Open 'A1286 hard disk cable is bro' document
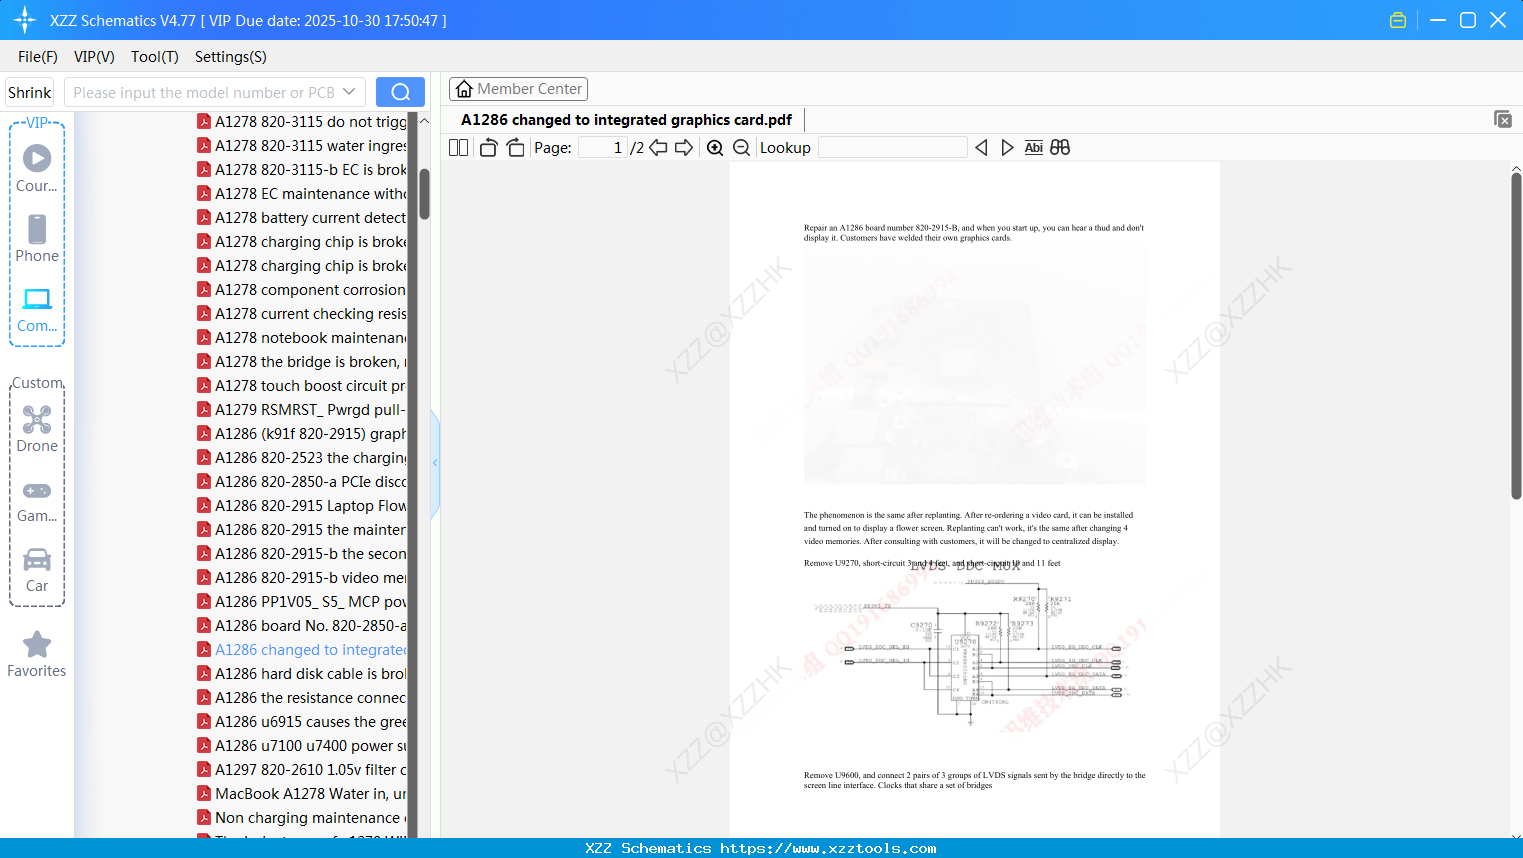Image resolution: width=1523 pixels, height=858 pixels. pos(310,674)
